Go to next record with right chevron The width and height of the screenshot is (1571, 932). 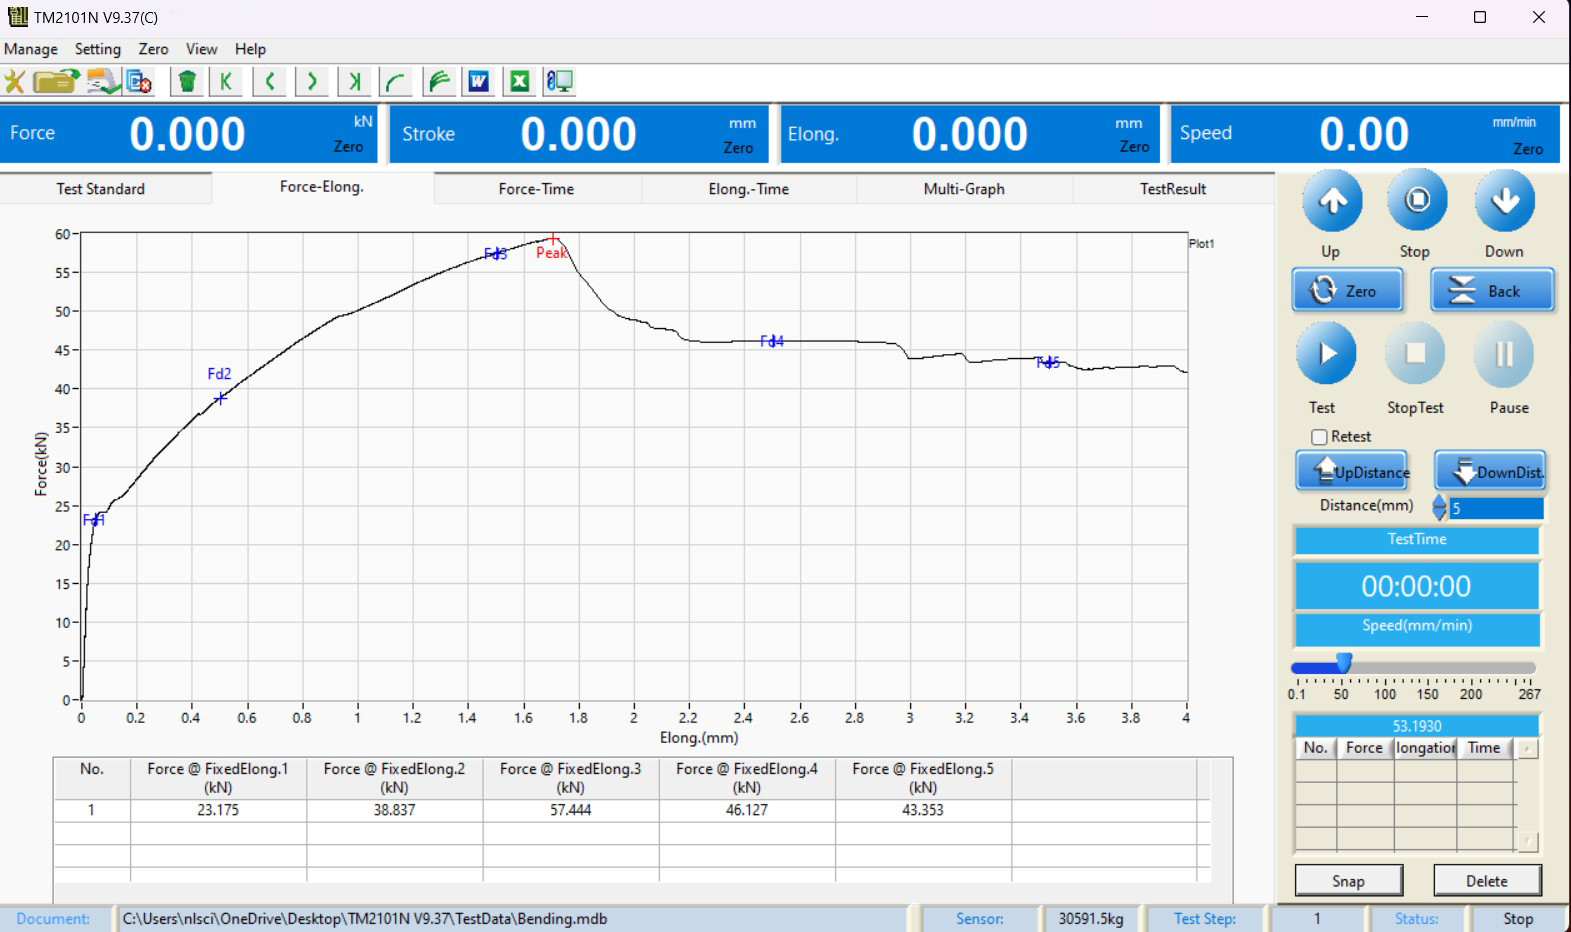tap(312, 82)
